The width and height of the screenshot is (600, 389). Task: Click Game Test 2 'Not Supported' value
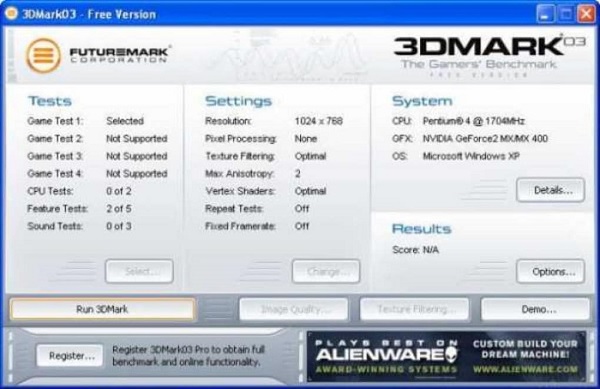(137, 138)
